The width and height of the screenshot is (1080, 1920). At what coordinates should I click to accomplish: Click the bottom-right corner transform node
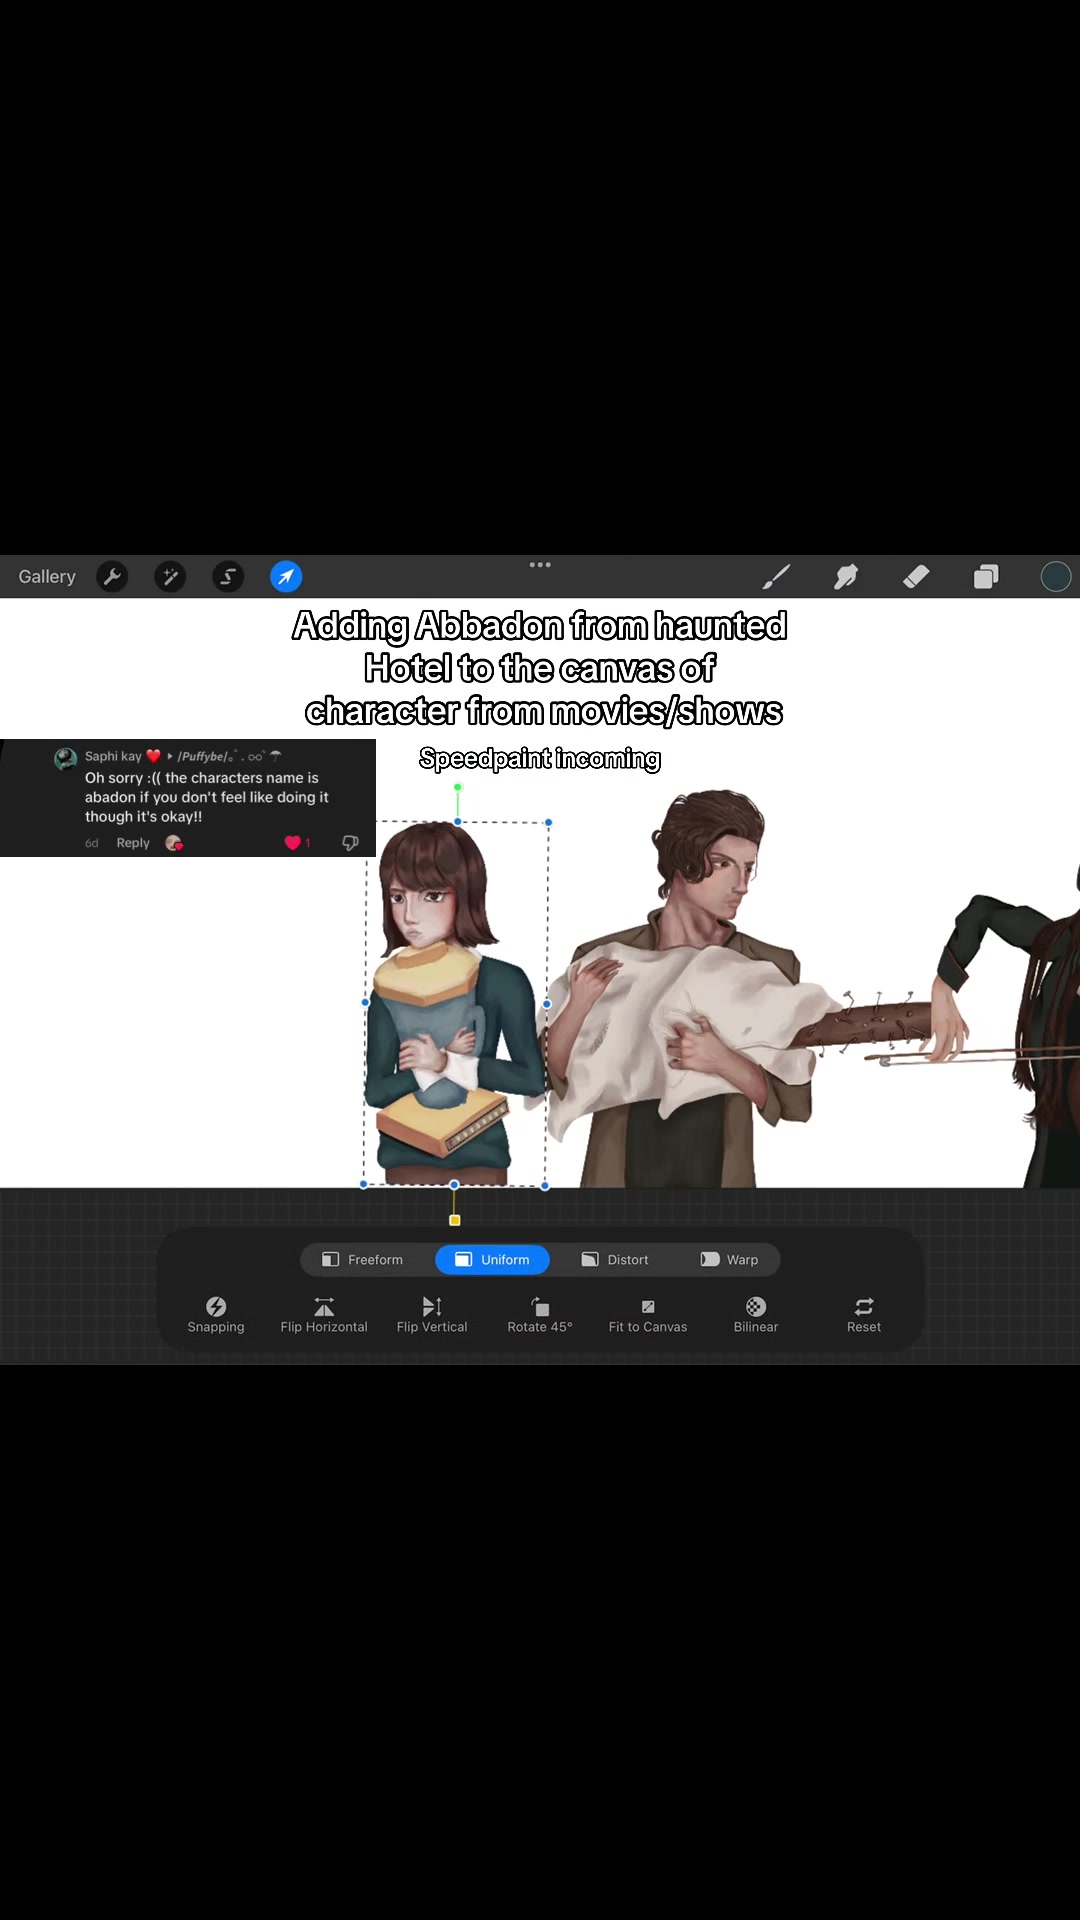[545, 1186]
